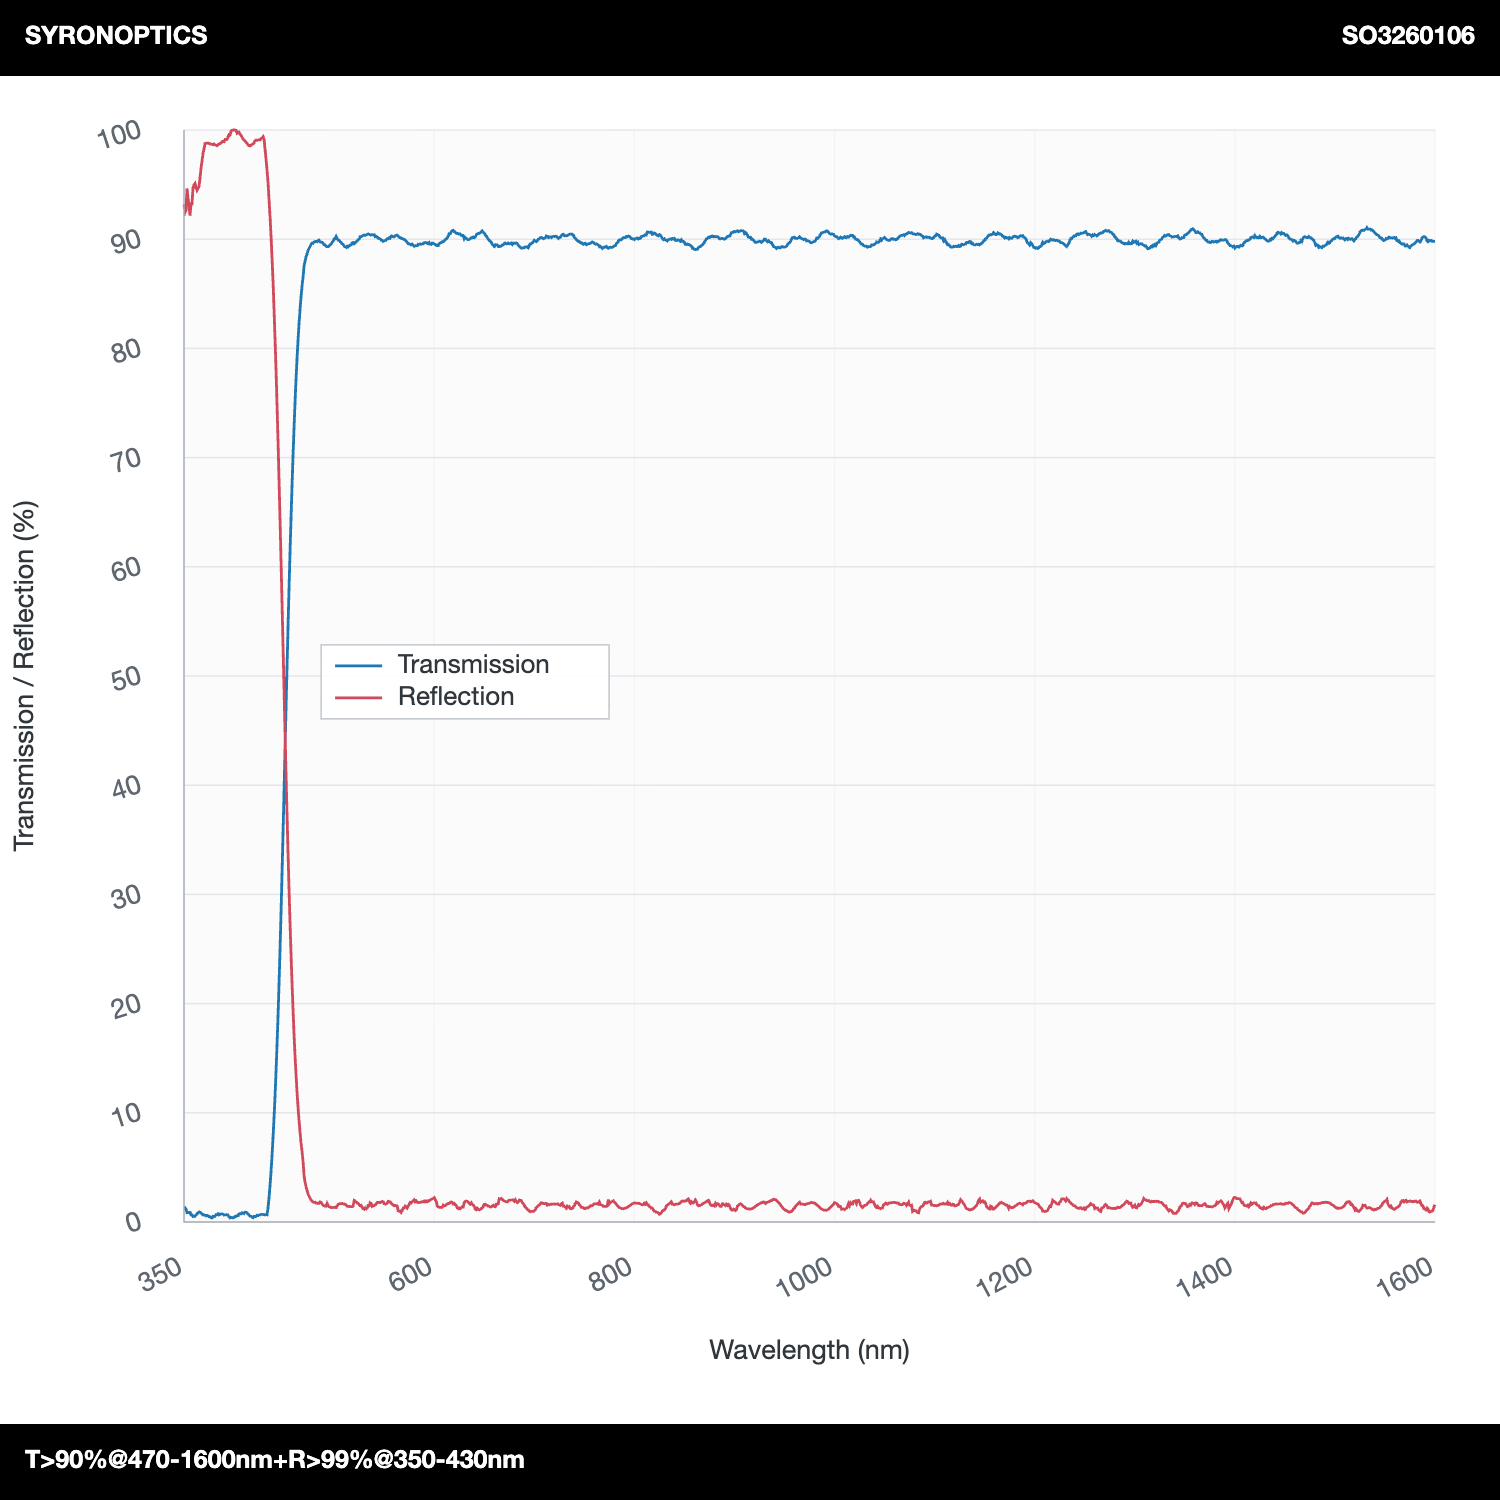Click the Wavelength (nm) axis title
1500x1500 pixels.
pyautogui.click(x=809, y=1350)
